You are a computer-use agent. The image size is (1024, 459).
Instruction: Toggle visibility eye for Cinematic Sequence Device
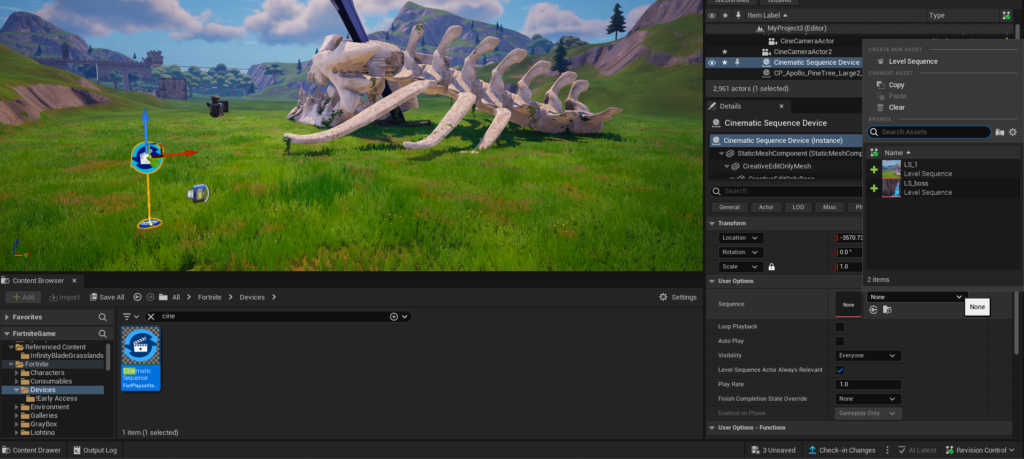click(x=712, y=63)
